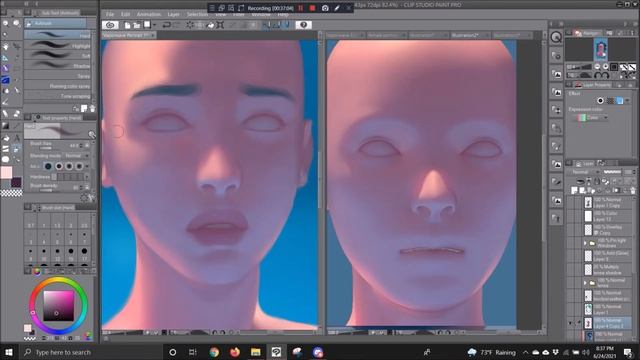Open the anti-aliasing options arrow

pos(87,166)
